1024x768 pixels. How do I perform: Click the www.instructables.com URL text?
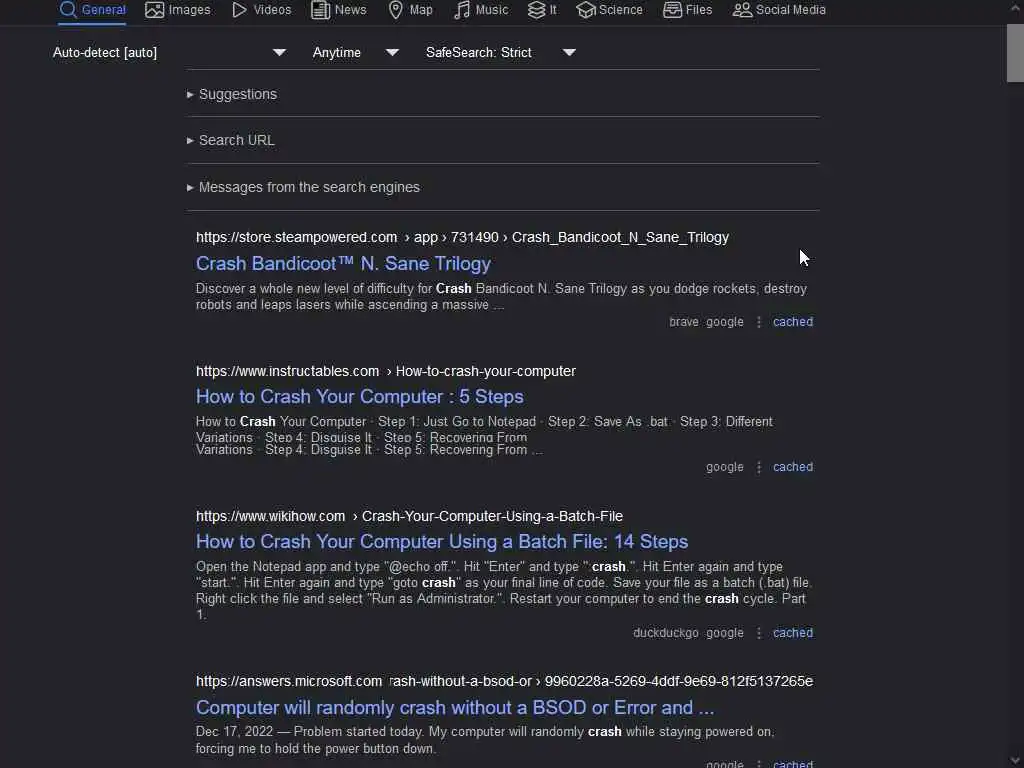click(x=287, y=371)
